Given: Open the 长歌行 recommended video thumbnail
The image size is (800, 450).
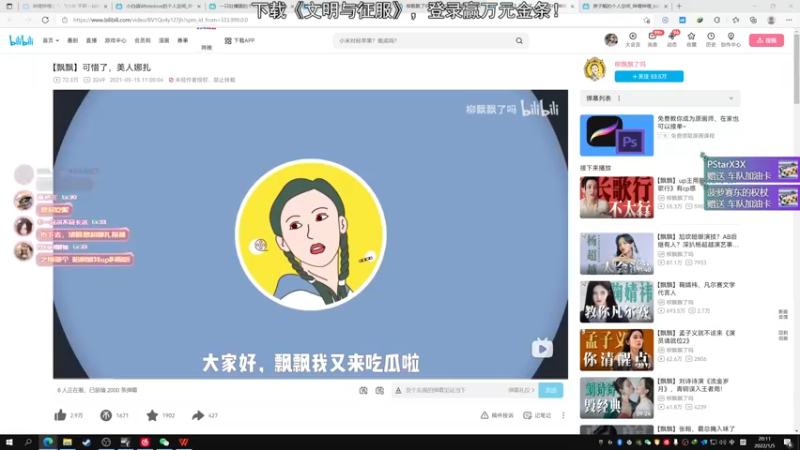Looking at the screenshot, I should (x=616, y=197).
